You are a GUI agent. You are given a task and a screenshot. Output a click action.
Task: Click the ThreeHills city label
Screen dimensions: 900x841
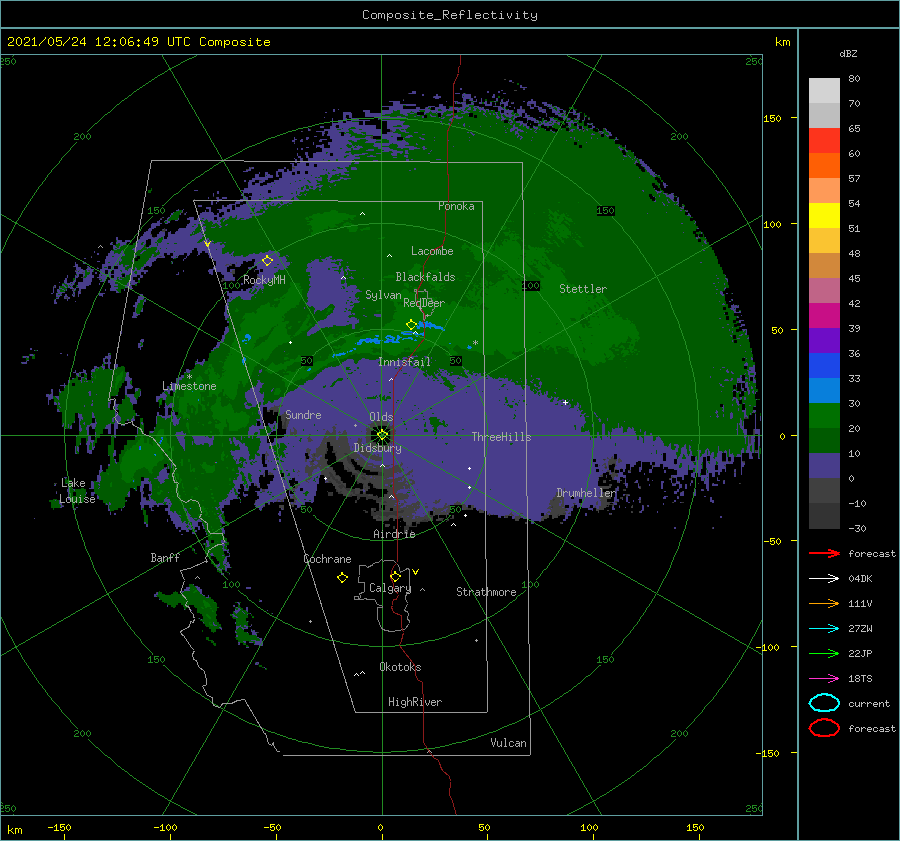click(502, 437)
